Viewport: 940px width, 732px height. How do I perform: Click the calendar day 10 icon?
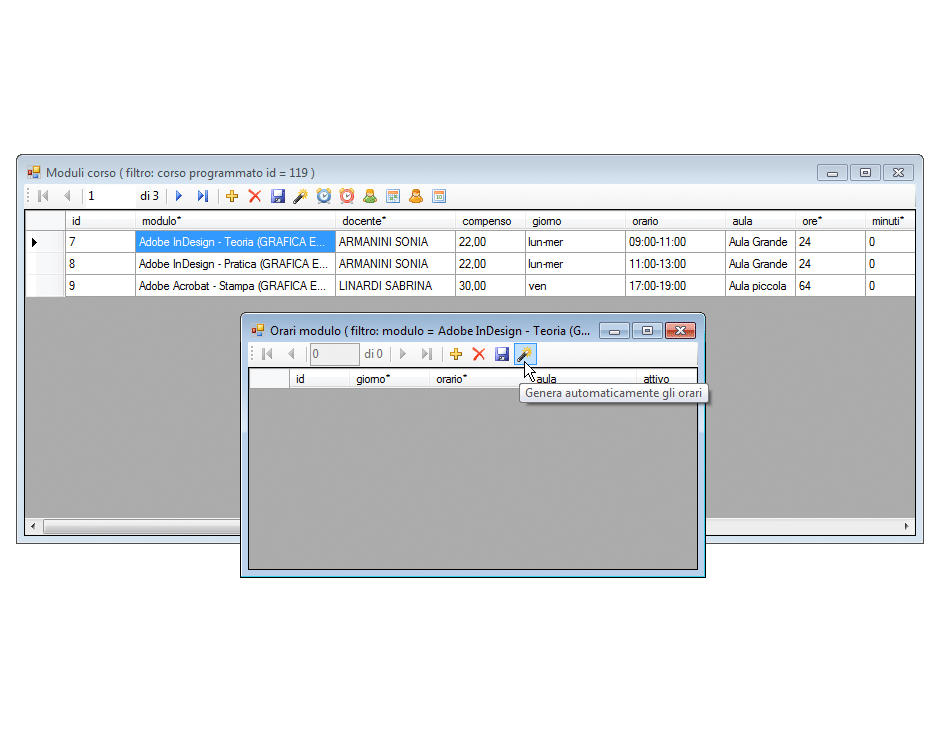point(439,196)
